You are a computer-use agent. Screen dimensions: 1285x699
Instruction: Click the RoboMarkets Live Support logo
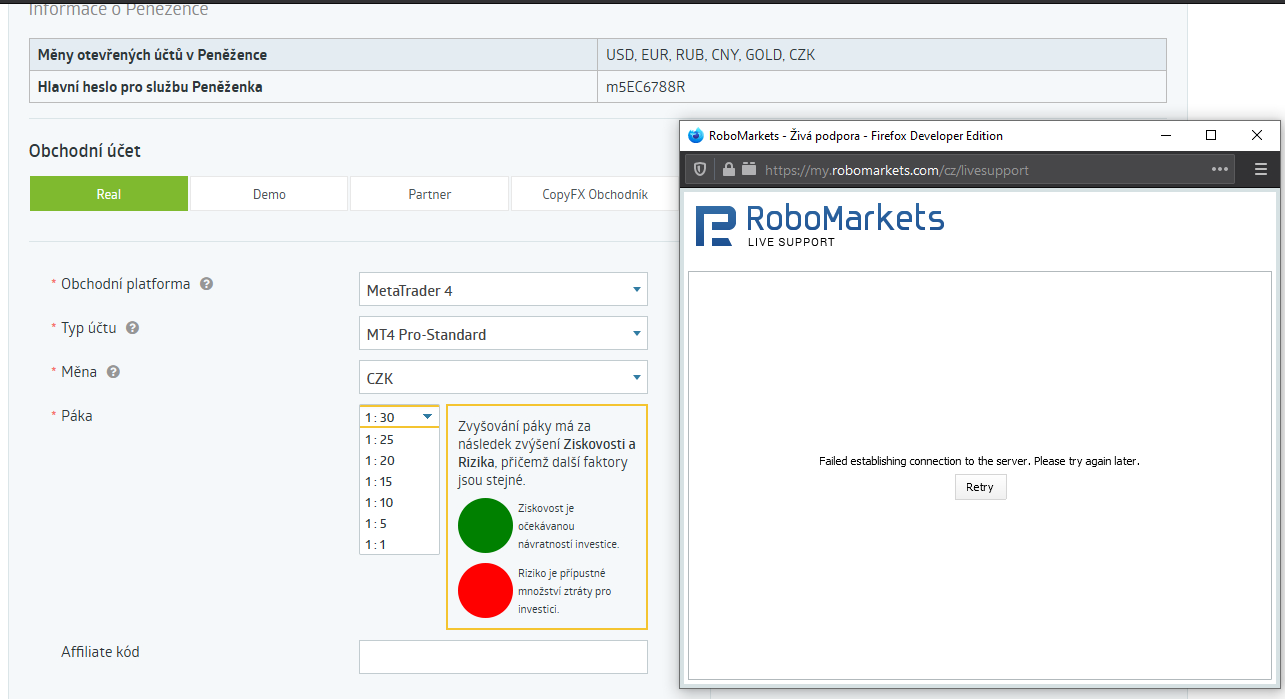pos(820,226)
